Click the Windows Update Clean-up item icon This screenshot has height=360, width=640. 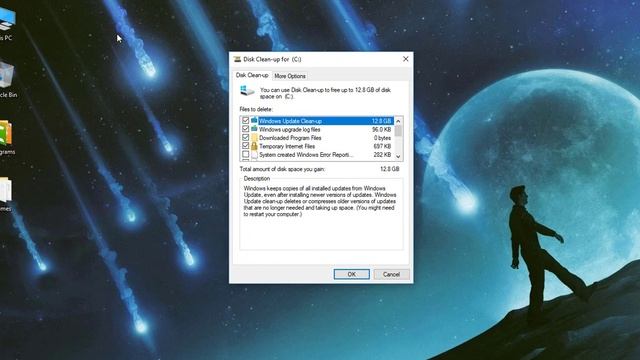coord(254,120)
